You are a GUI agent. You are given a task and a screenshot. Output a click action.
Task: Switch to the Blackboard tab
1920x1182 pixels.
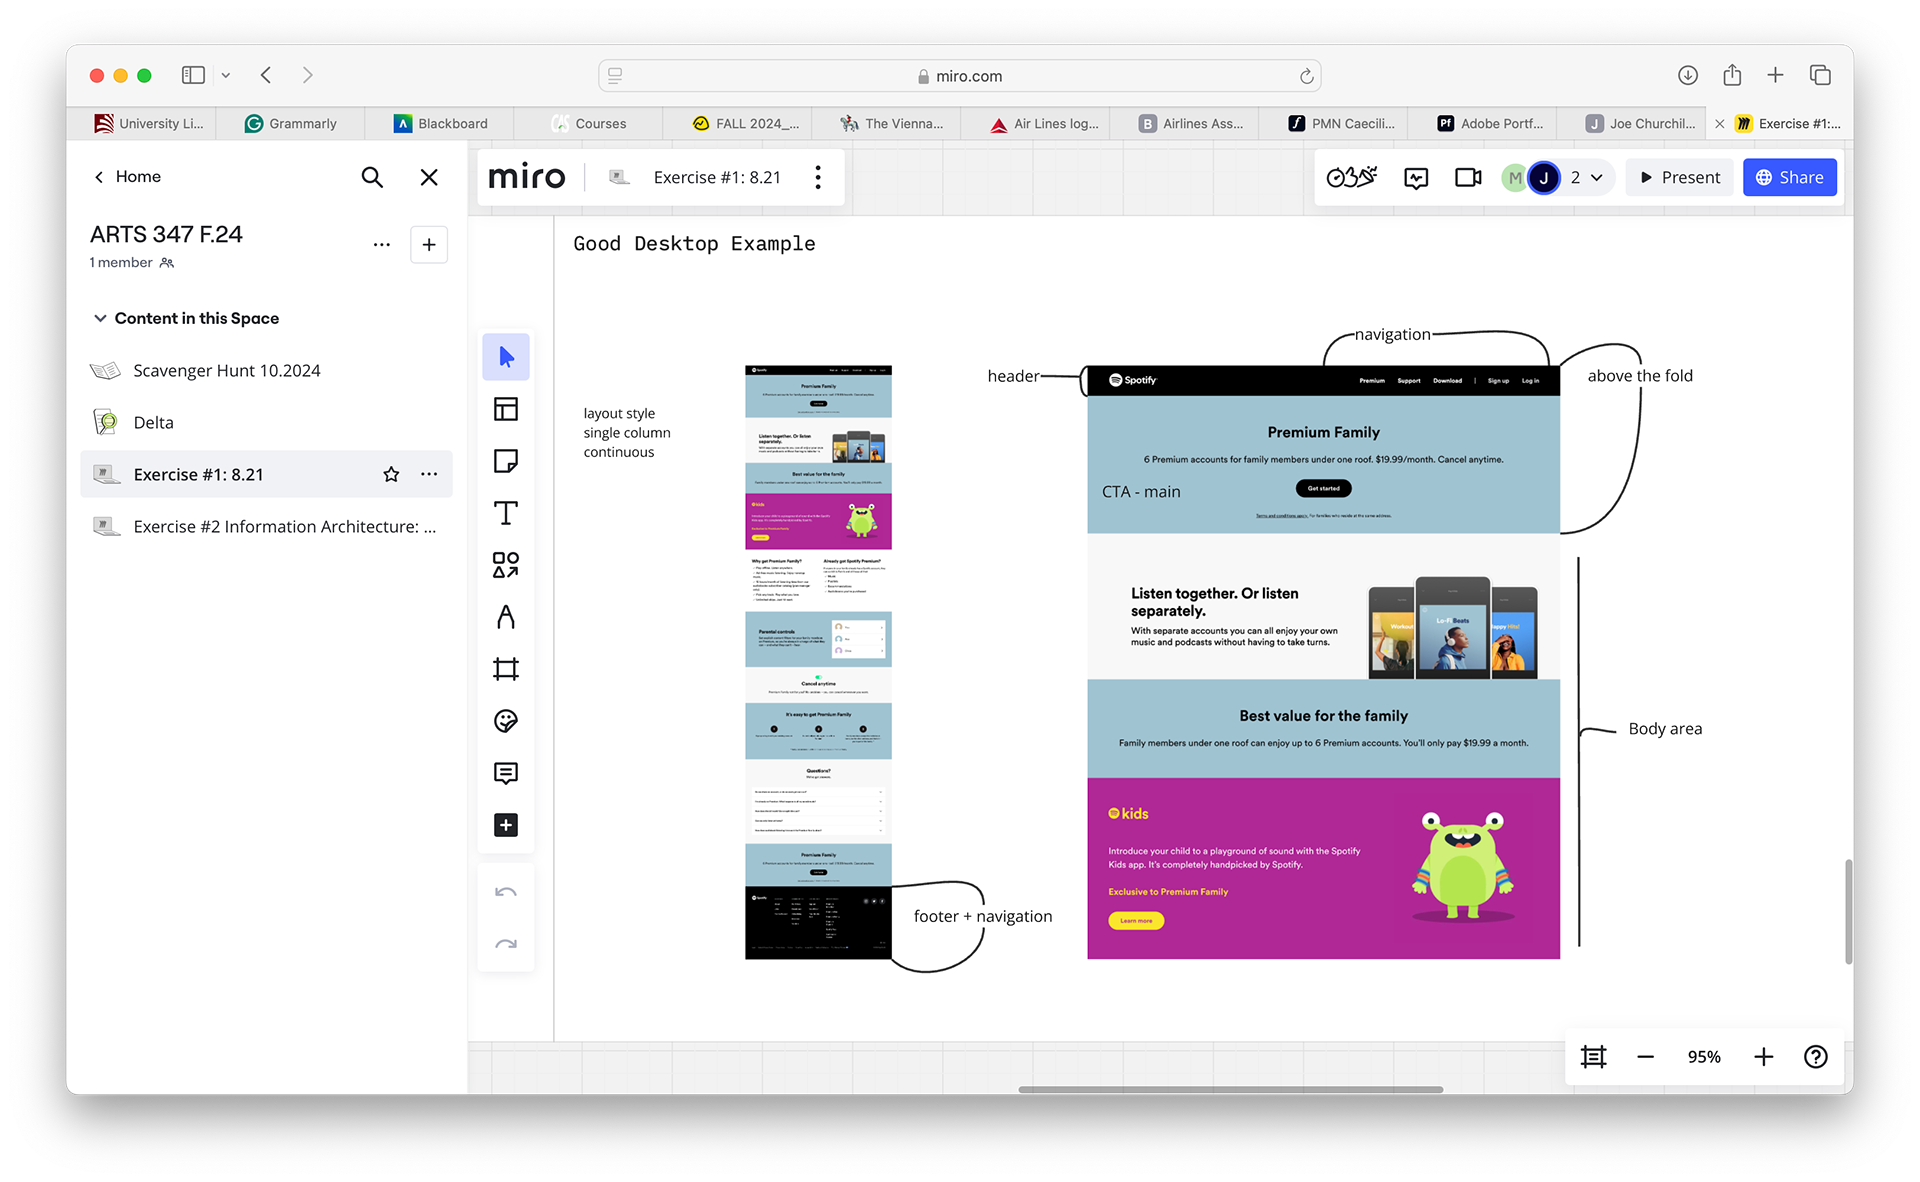[x=440, y=123]
